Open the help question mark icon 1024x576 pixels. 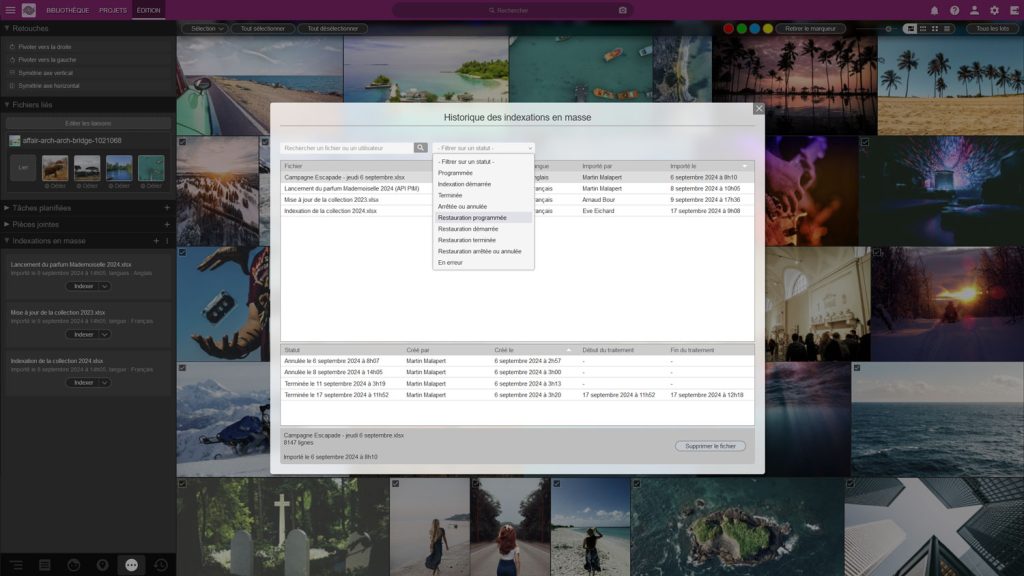[955, 10]
